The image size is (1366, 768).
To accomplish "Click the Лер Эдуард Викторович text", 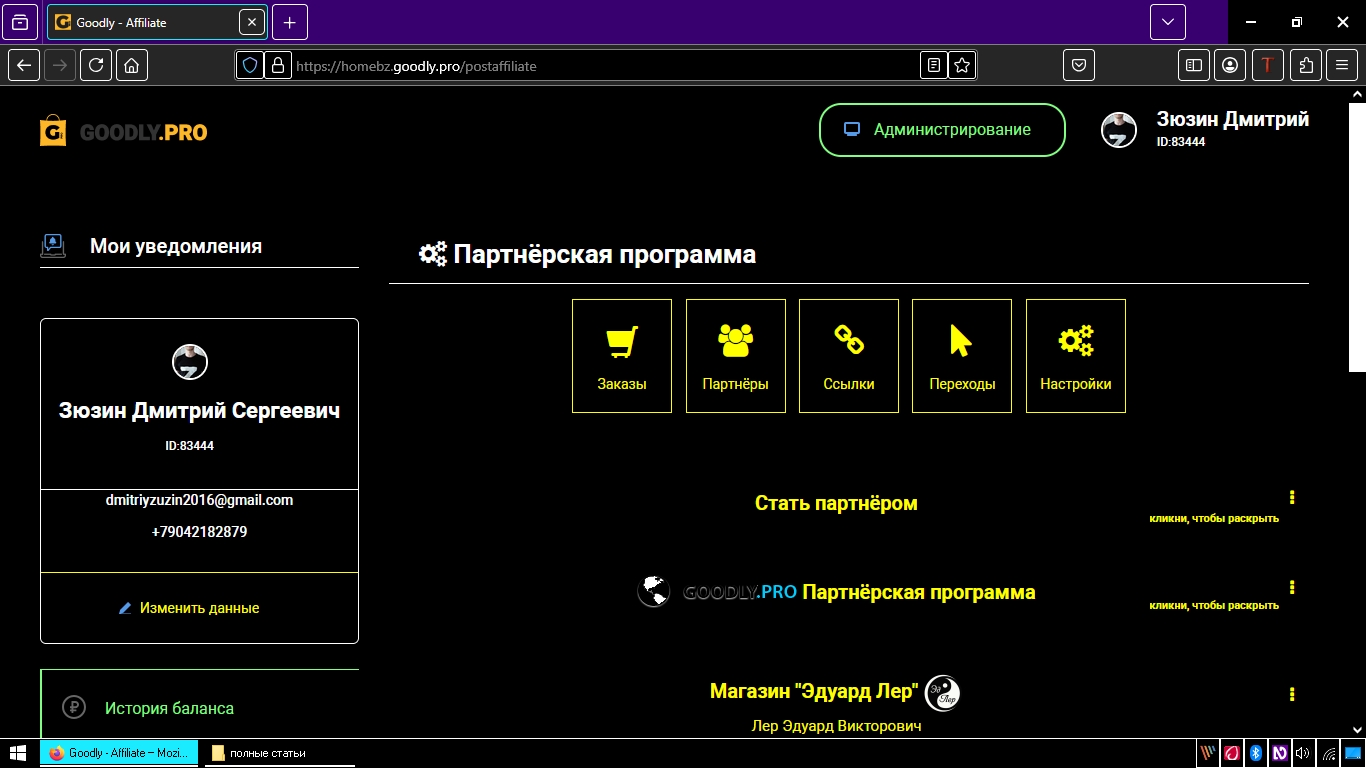I will tap(836, 726).
